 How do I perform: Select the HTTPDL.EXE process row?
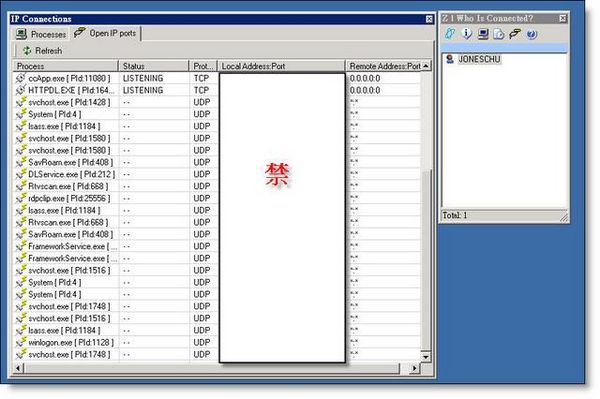(217, 90)
